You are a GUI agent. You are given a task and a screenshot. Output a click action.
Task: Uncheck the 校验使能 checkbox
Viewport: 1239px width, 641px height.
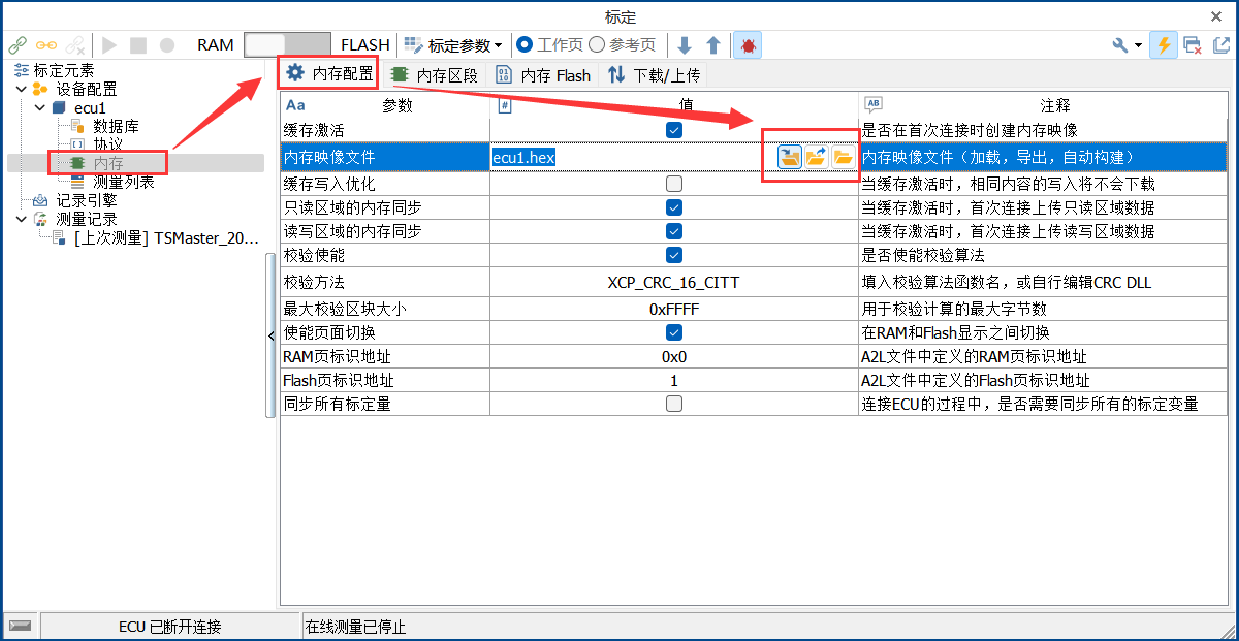674,255
